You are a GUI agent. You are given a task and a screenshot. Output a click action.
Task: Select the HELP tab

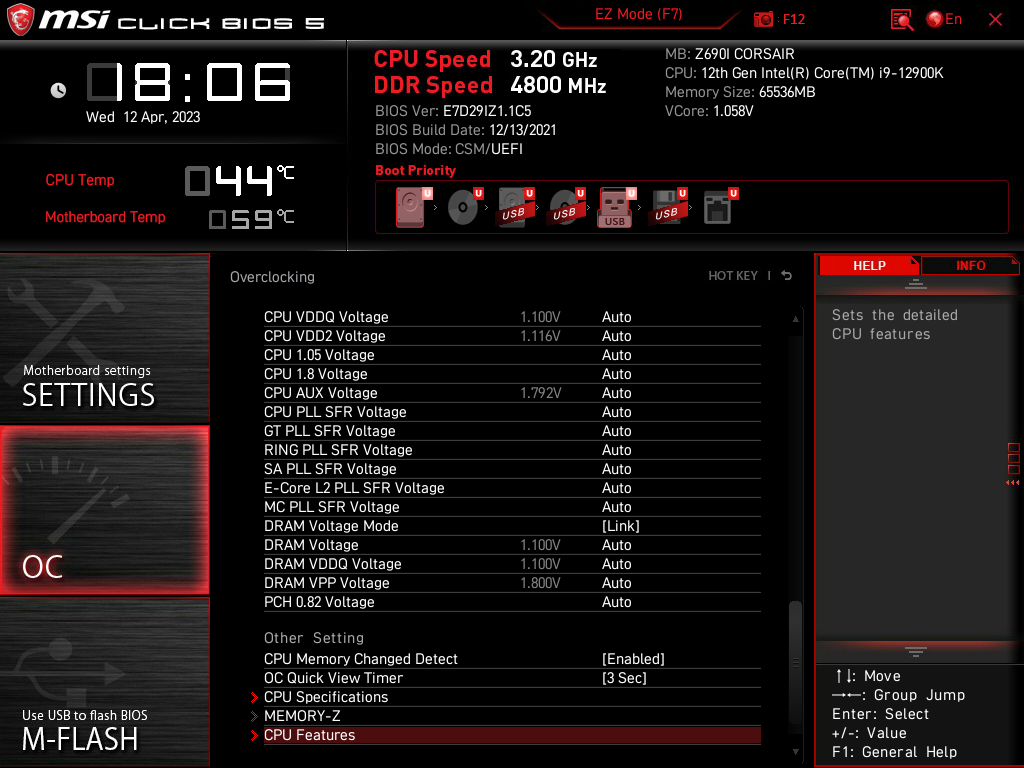coord(868,264)
